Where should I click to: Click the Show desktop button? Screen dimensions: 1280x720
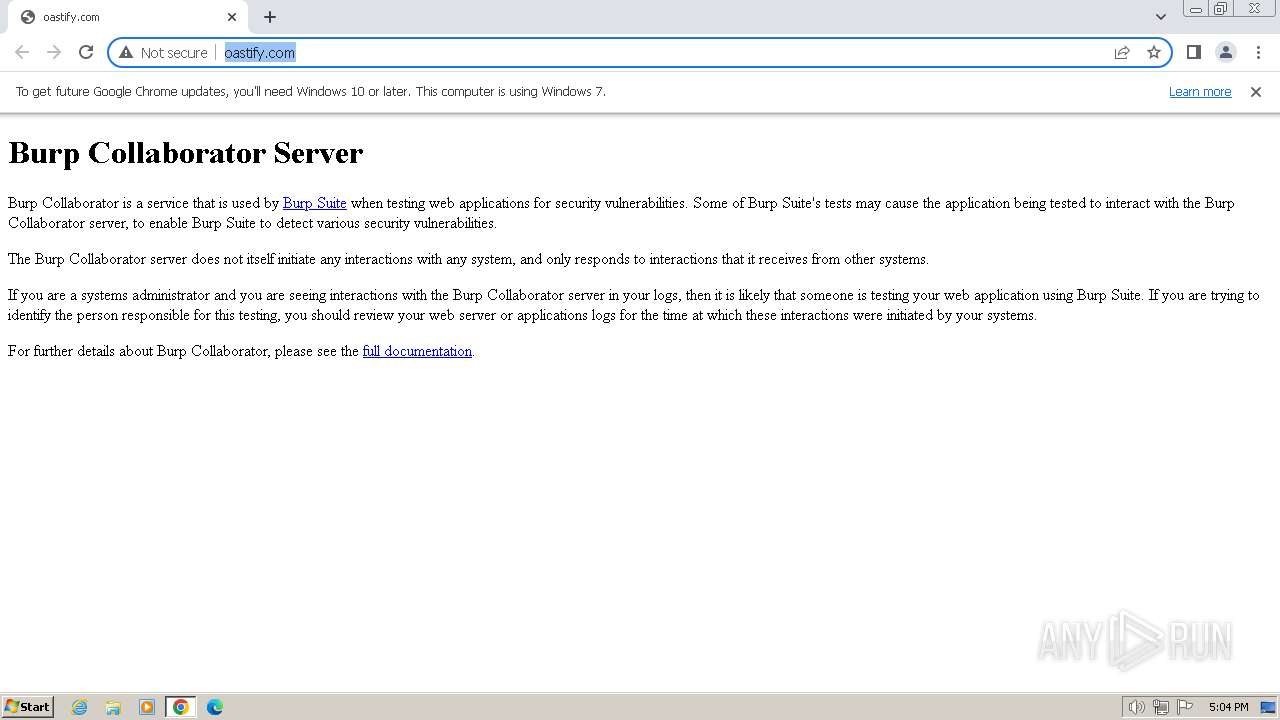point(1269,707)
